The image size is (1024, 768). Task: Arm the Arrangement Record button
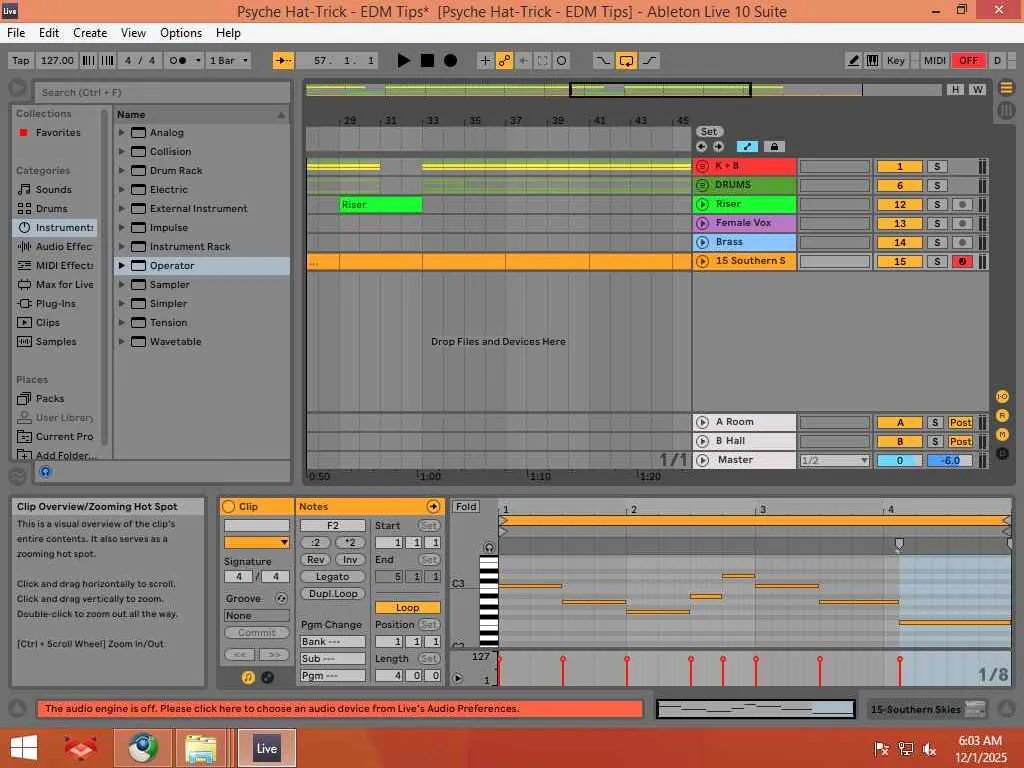click(x=450, y=61)
